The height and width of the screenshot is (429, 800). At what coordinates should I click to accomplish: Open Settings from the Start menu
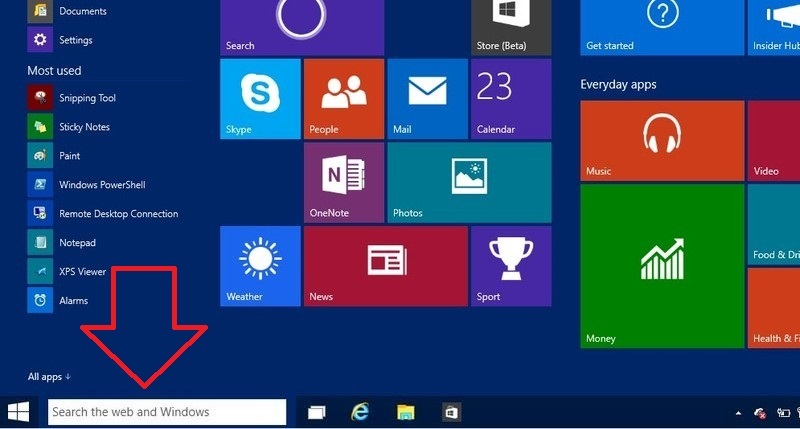75,40
